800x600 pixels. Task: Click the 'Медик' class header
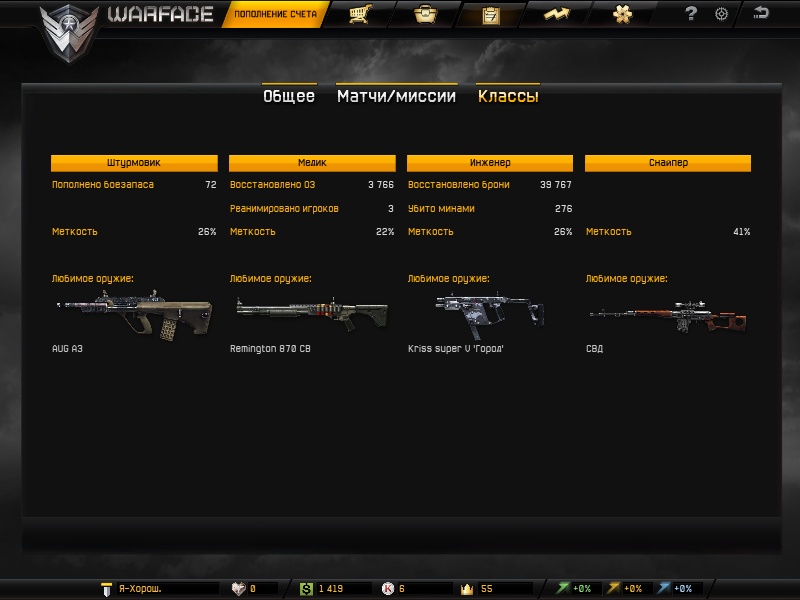[x=312, y=163]
